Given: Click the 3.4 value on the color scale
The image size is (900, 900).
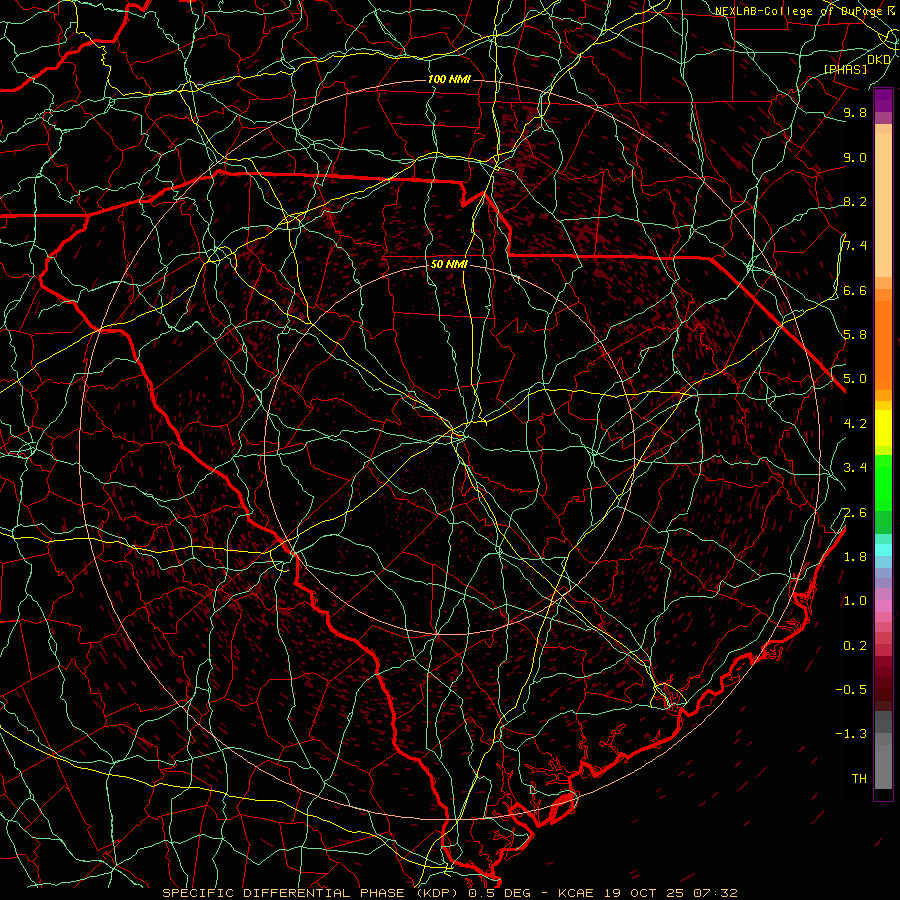Looking at the screenshot, I should point(855,467).
